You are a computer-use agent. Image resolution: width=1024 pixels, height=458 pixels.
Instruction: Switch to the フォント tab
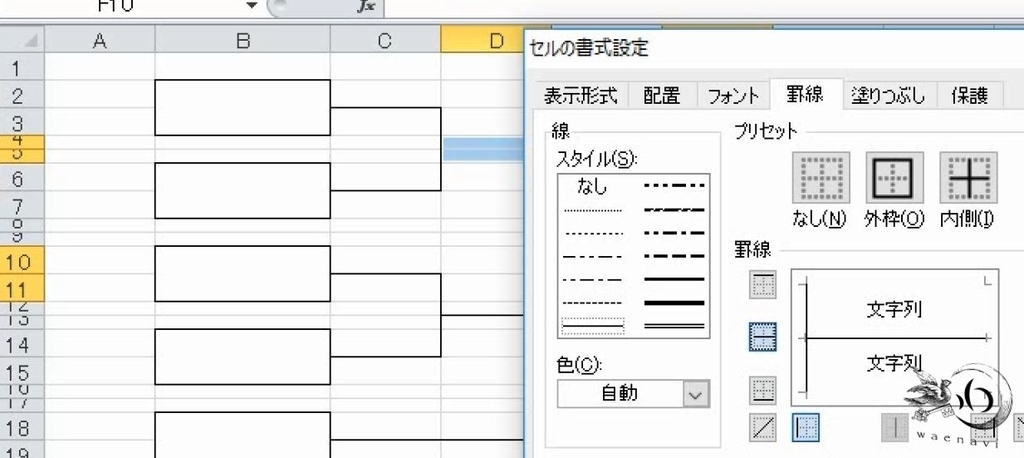point(734,96)
